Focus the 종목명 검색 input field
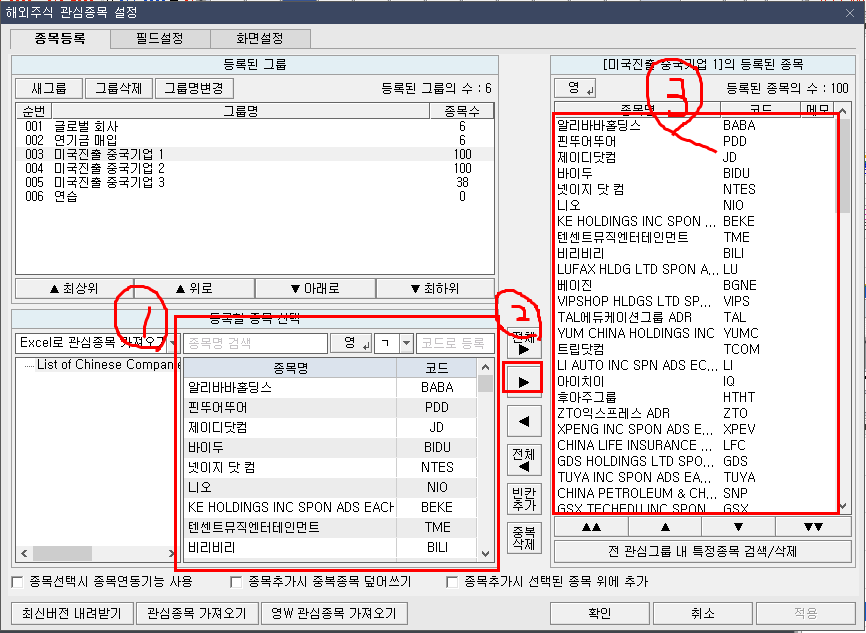The height and width of the screenshot is (633, 866). 255,343
